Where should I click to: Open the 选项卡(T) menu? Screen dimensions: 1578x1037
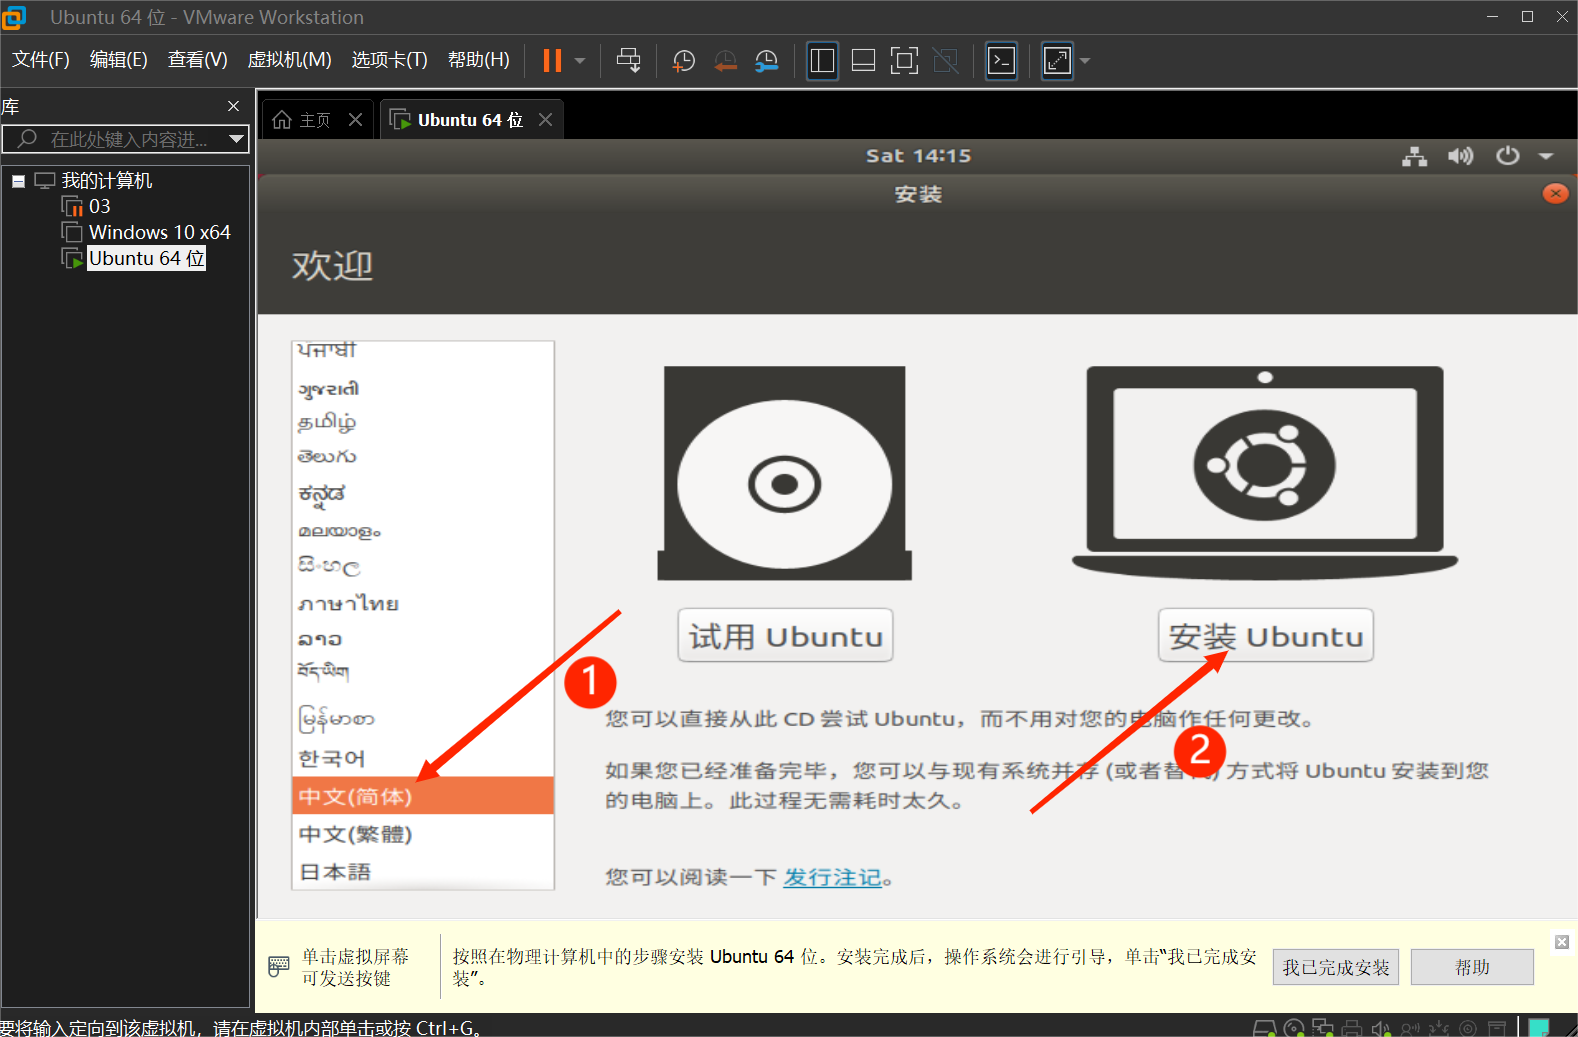click(390, 60)
